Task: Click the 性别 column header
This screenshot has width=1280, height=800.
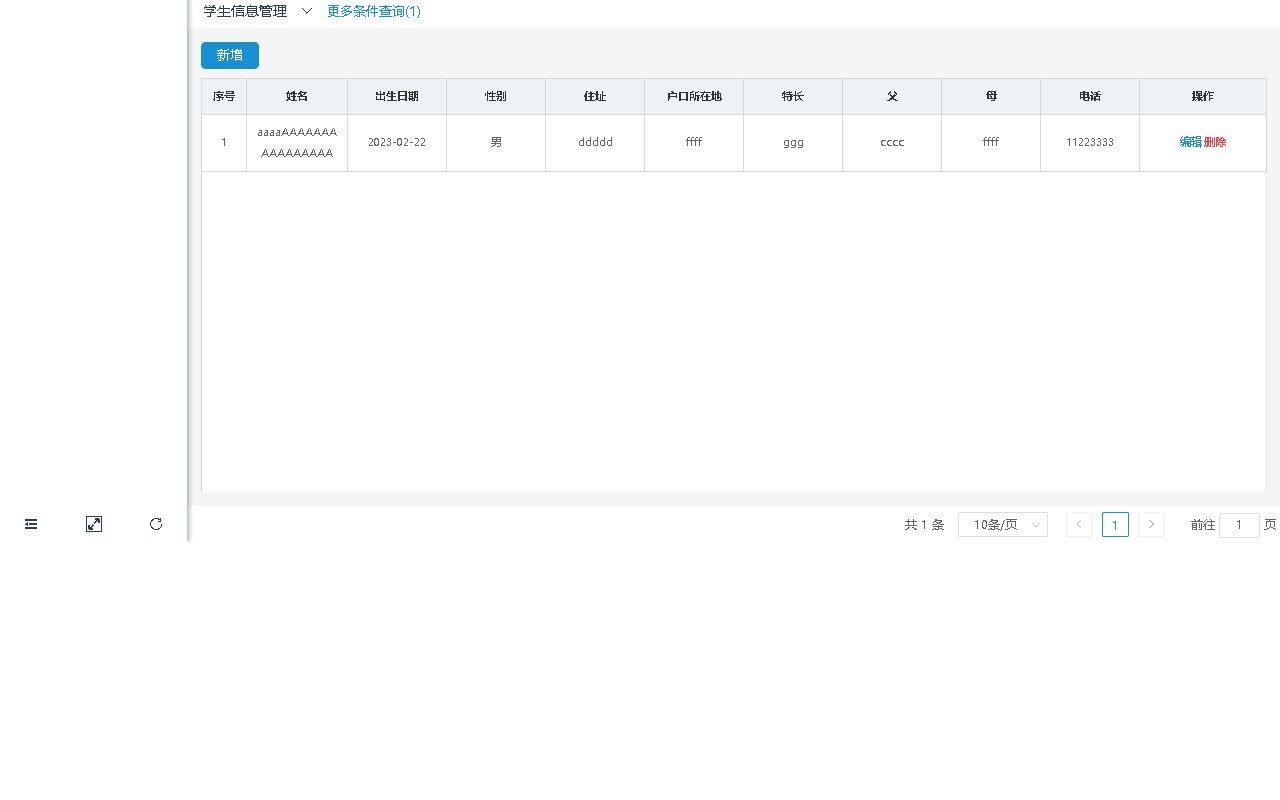Action: 496,97
